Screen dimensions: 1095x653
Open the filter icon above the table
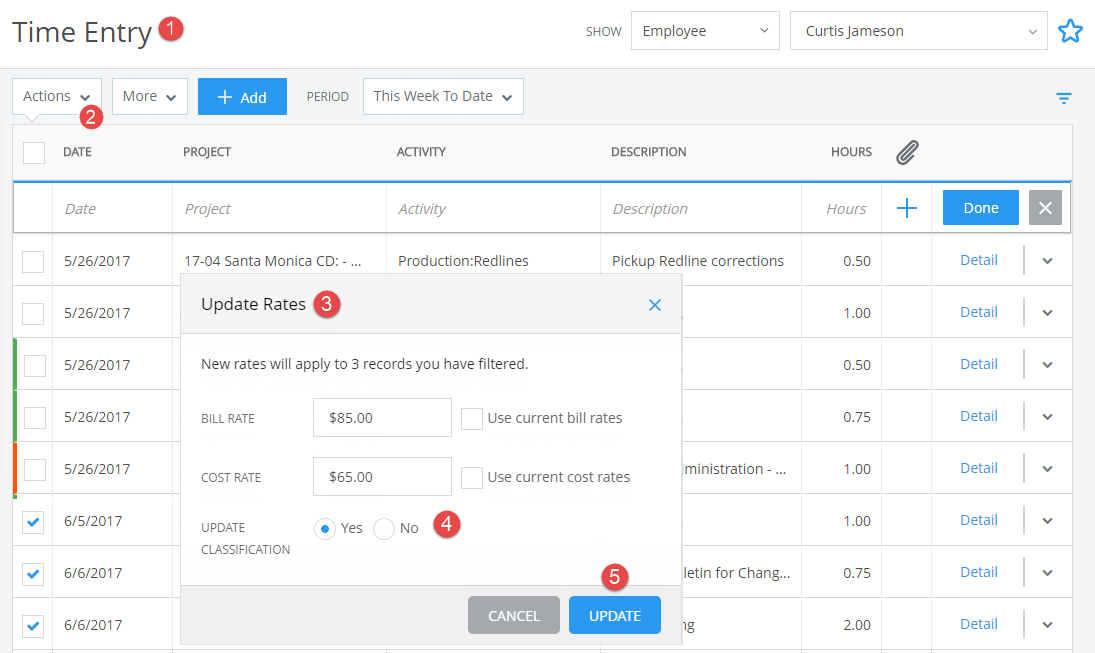coord(1064,98)
